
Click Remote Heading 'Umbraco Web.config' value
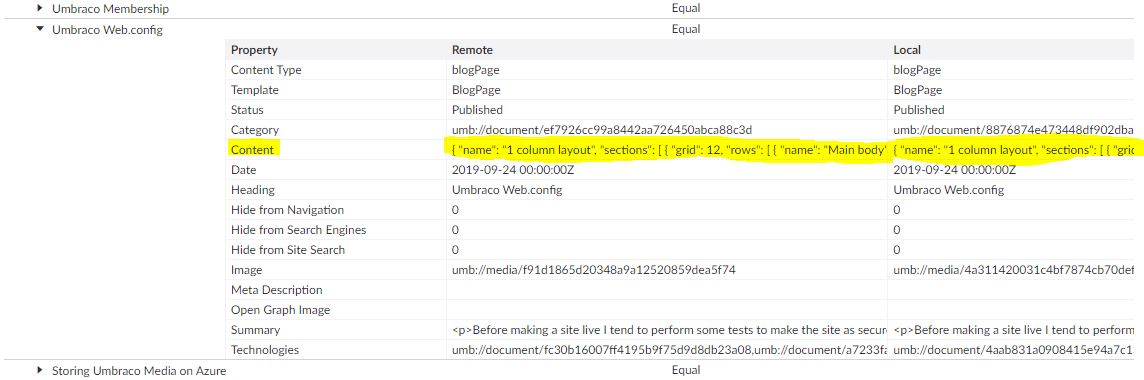pyautogui.click(x=507, y=190)
